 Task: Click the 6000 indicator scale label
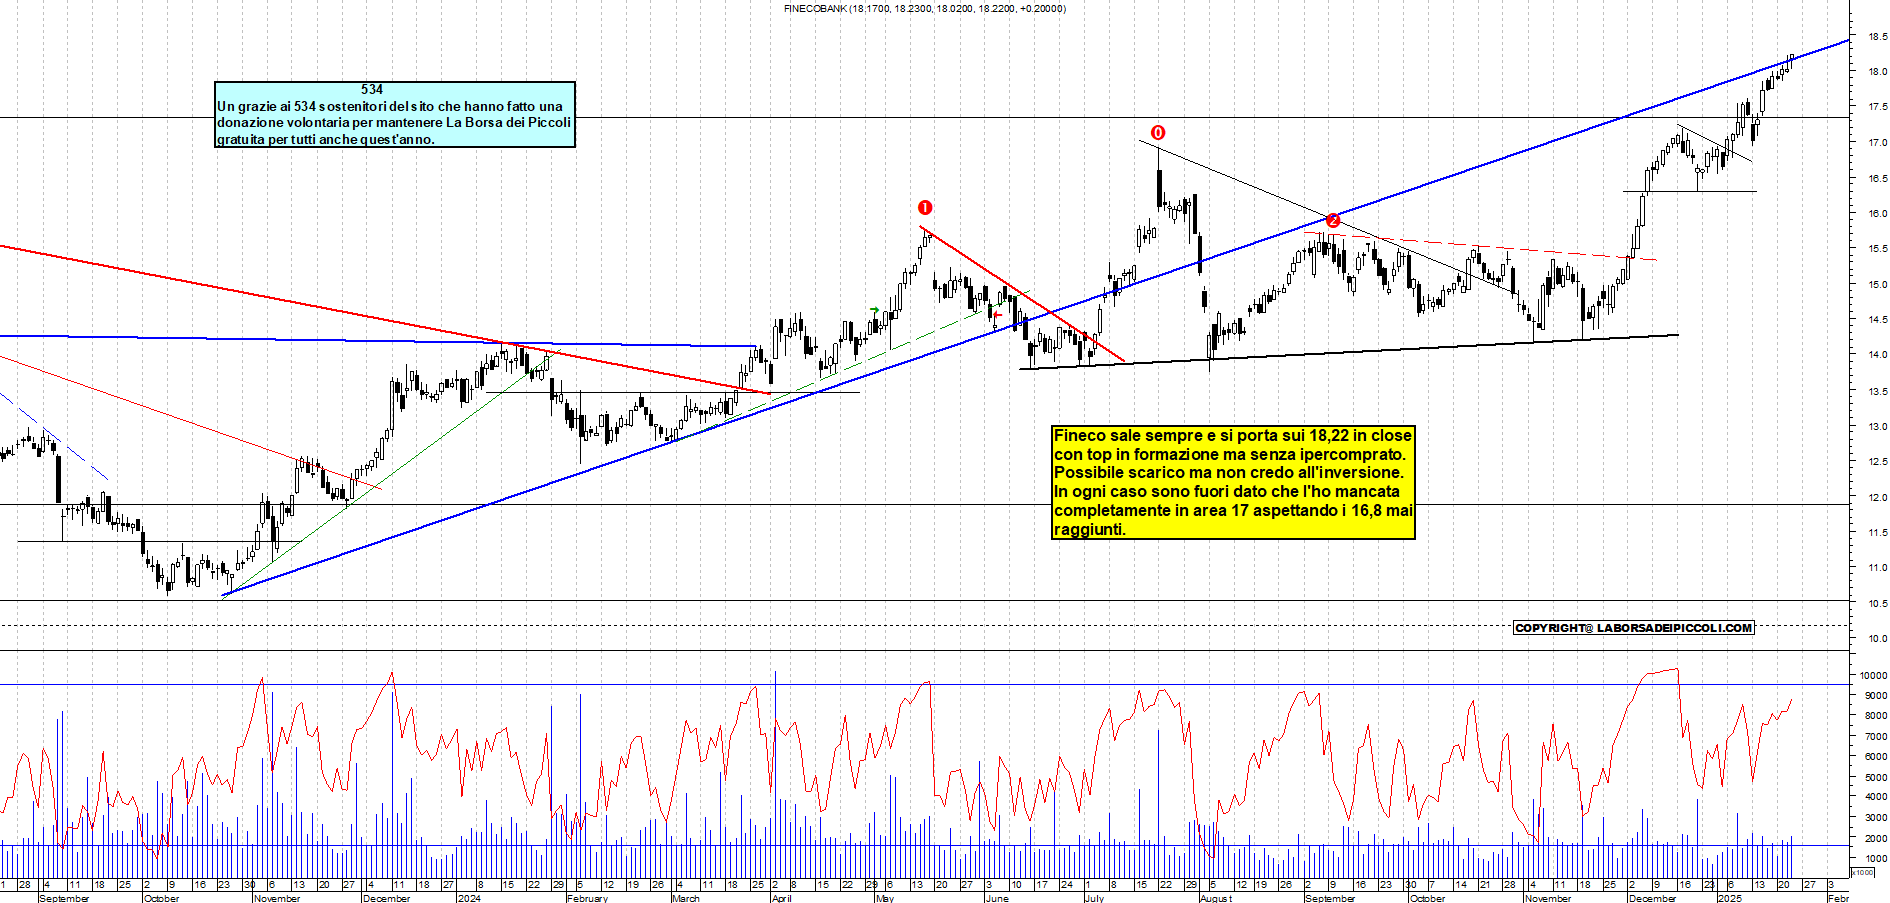1876,757
